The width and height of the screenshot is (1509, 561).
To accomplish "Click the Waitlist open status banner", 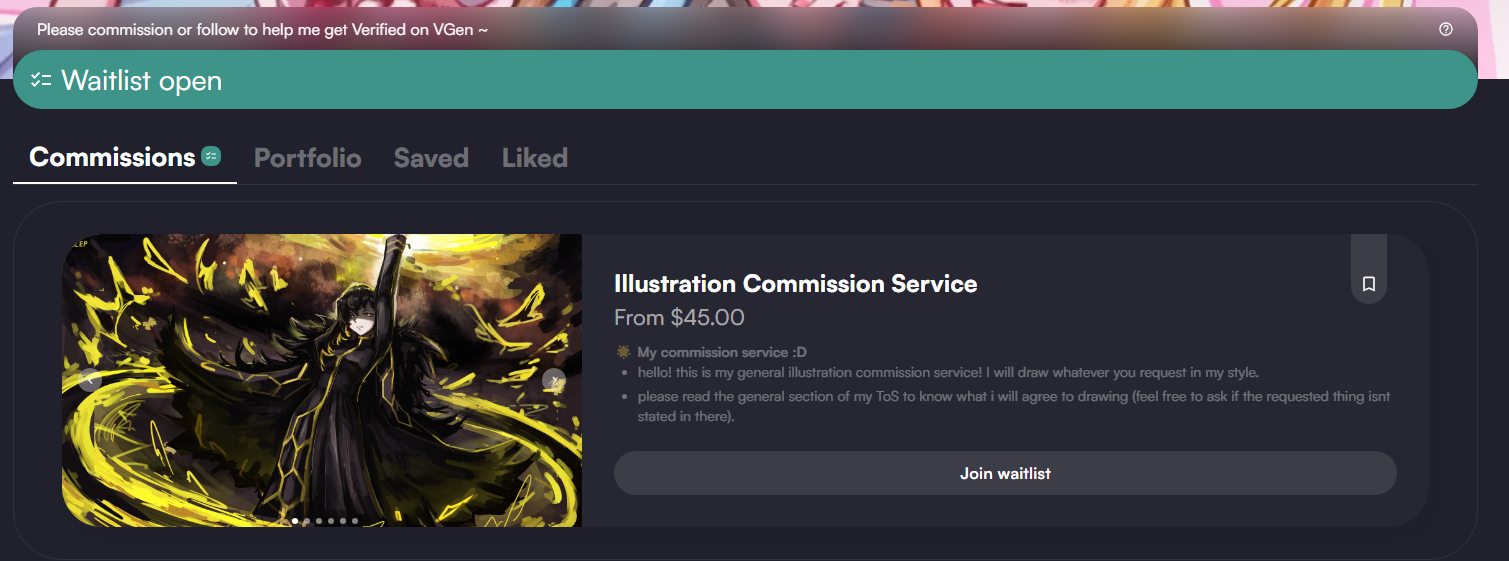I will coord(745,80).
